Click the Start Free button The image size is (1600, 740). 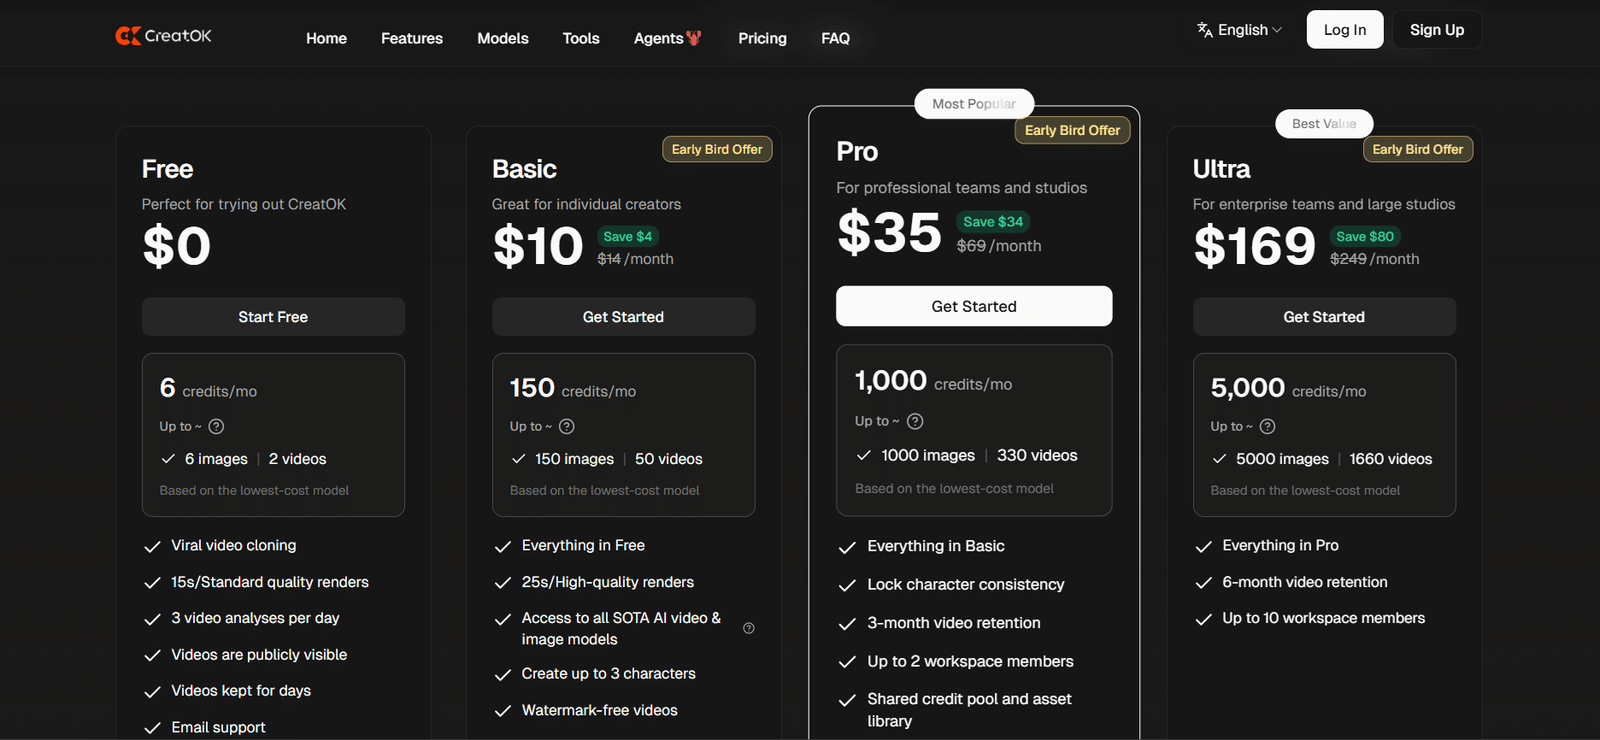point(273,317)
